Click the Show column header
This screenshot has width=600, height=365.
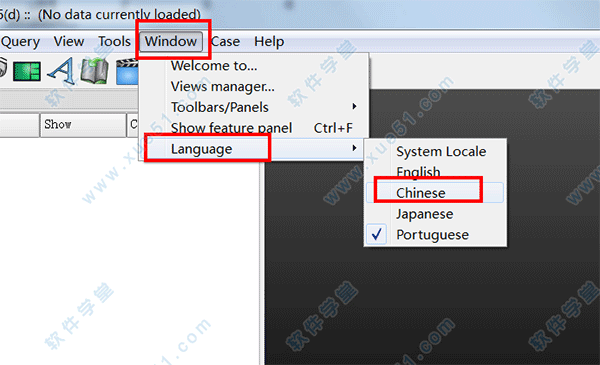pyautogui.click(x=83, y=124)
